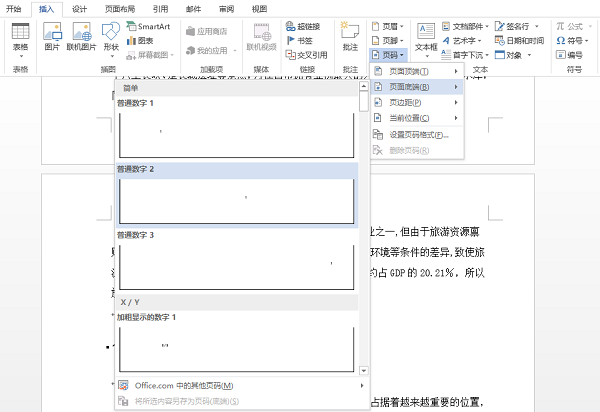Insert a 交叉引用 cross-reference

(x=307, y=55)
